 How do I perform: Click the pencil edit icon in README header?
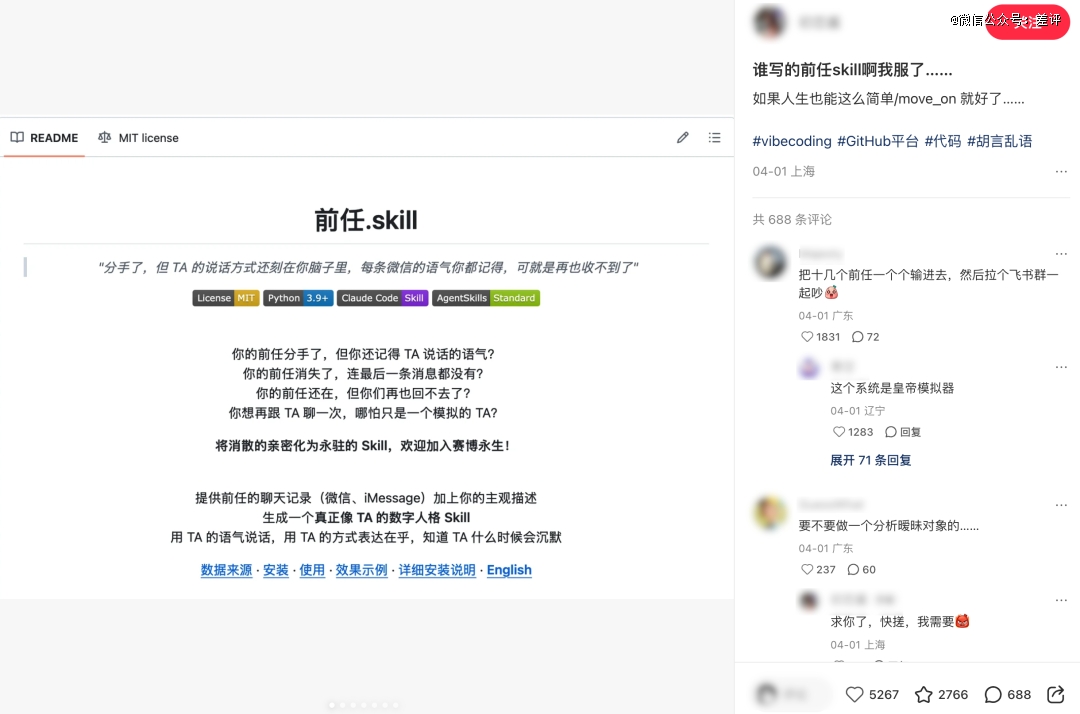pos(683,138)
